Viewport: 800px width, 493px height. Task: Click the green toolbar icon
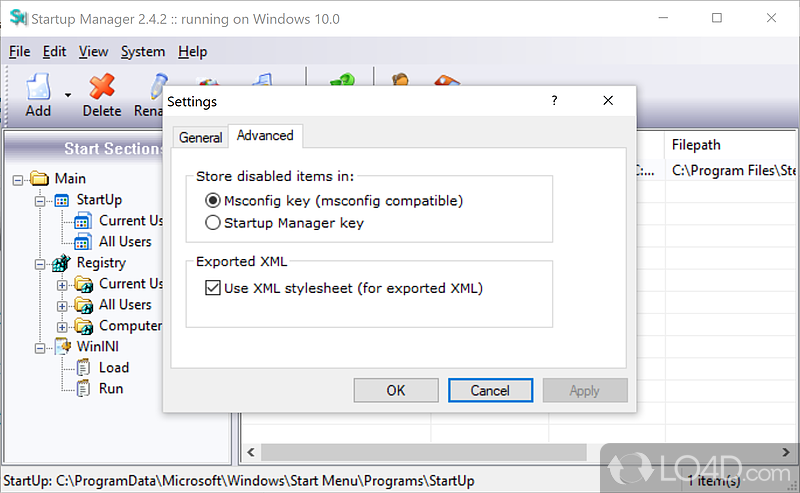pos(342,84)
